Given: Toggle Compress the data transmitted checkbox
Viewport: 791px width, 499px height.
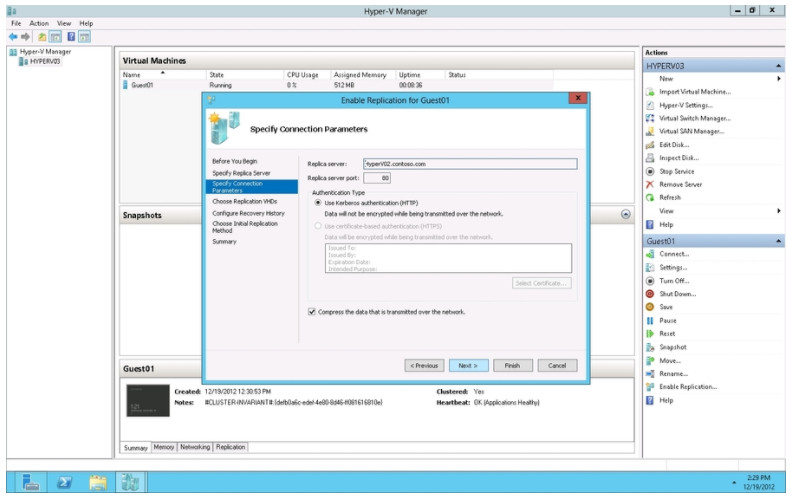Looking at the screenshot, I should pyautogui.click(x=312, y=312).
